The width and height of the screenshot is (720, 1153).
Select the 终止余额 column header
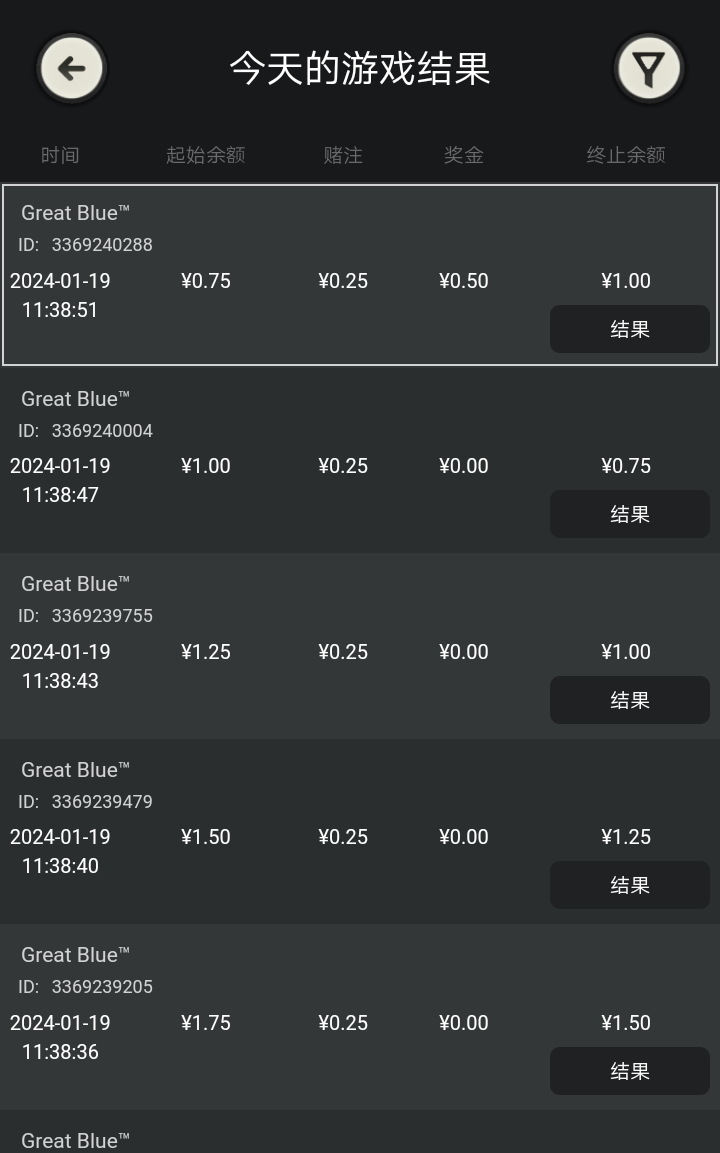pos(626,155)
